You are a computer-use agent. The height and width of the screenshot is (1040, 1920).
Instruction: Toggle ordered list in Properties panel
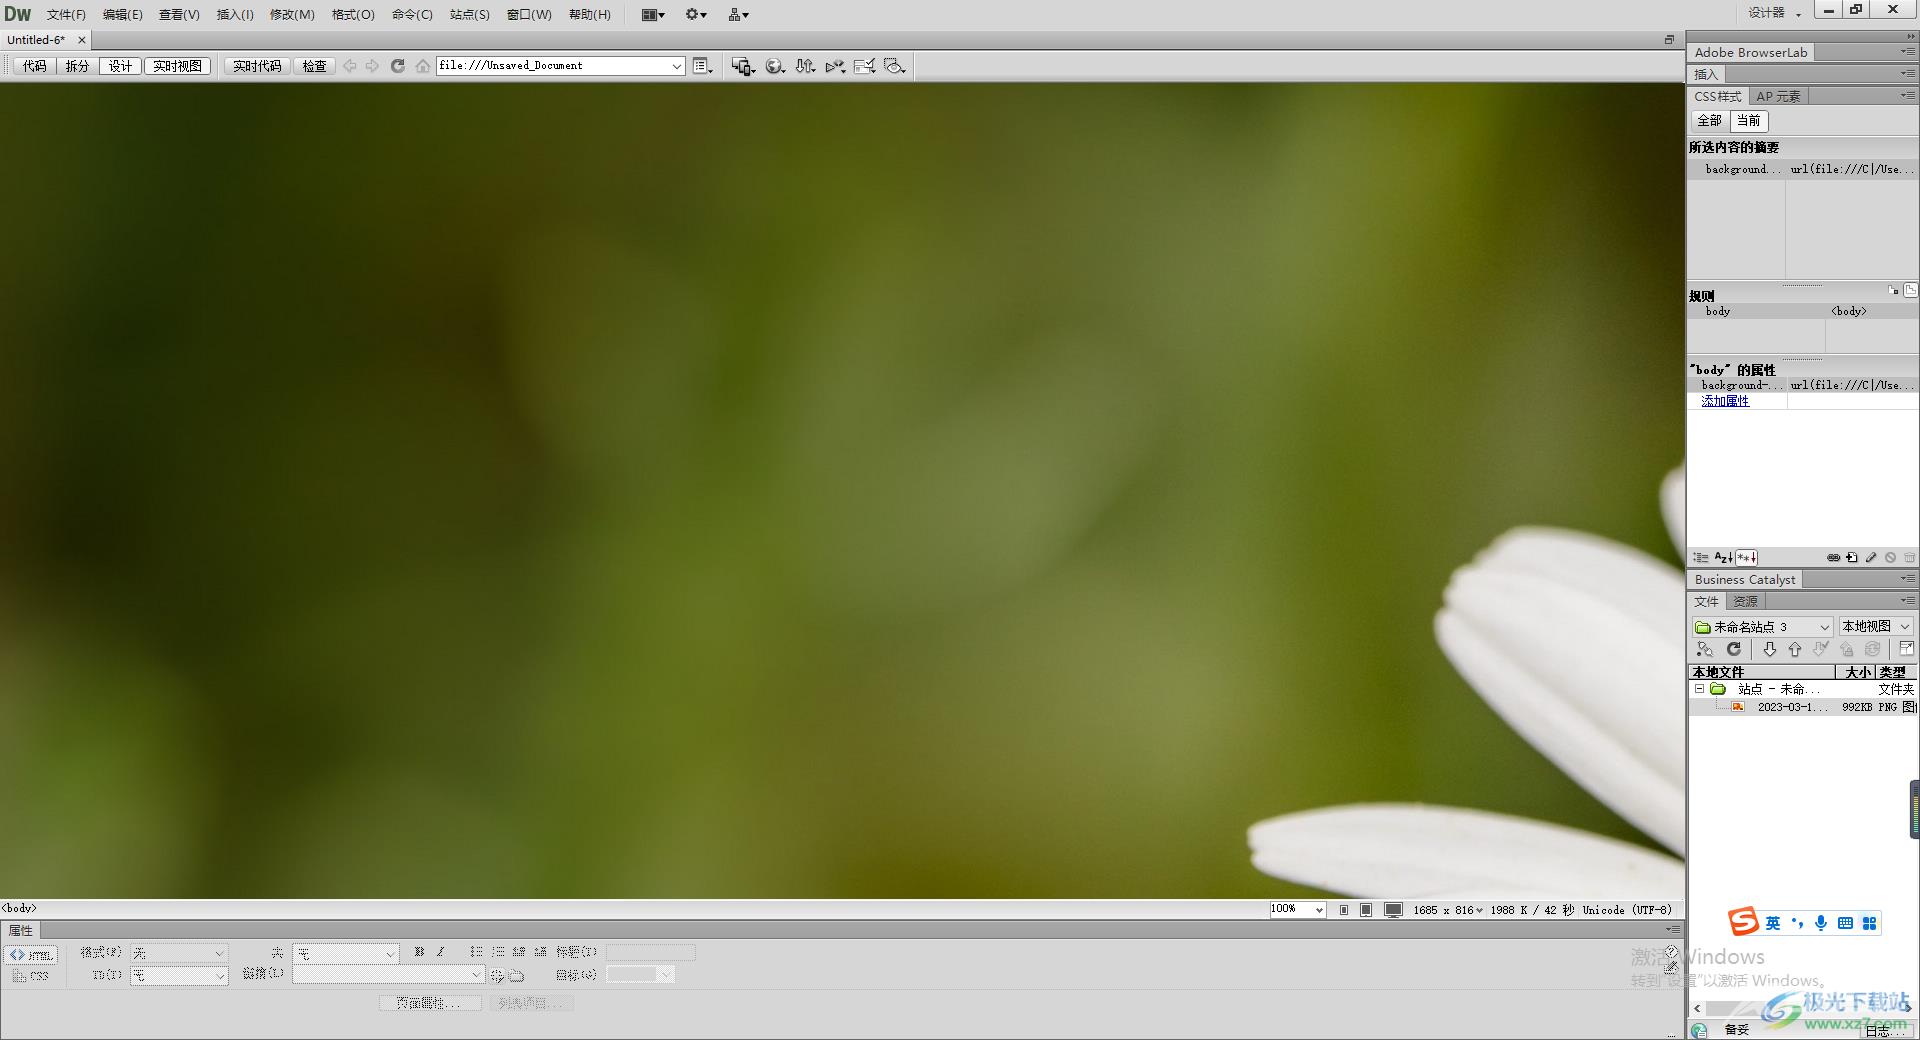click(x=498, y=952)
